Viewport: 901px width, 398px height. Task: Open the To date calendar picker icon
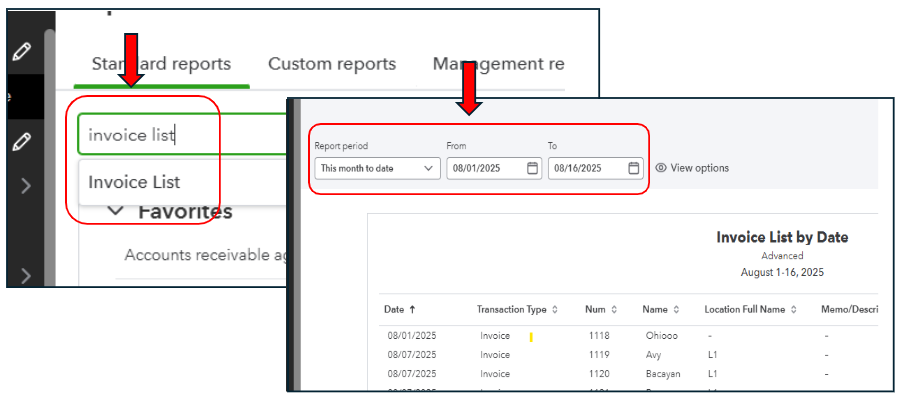coord(633,168)
